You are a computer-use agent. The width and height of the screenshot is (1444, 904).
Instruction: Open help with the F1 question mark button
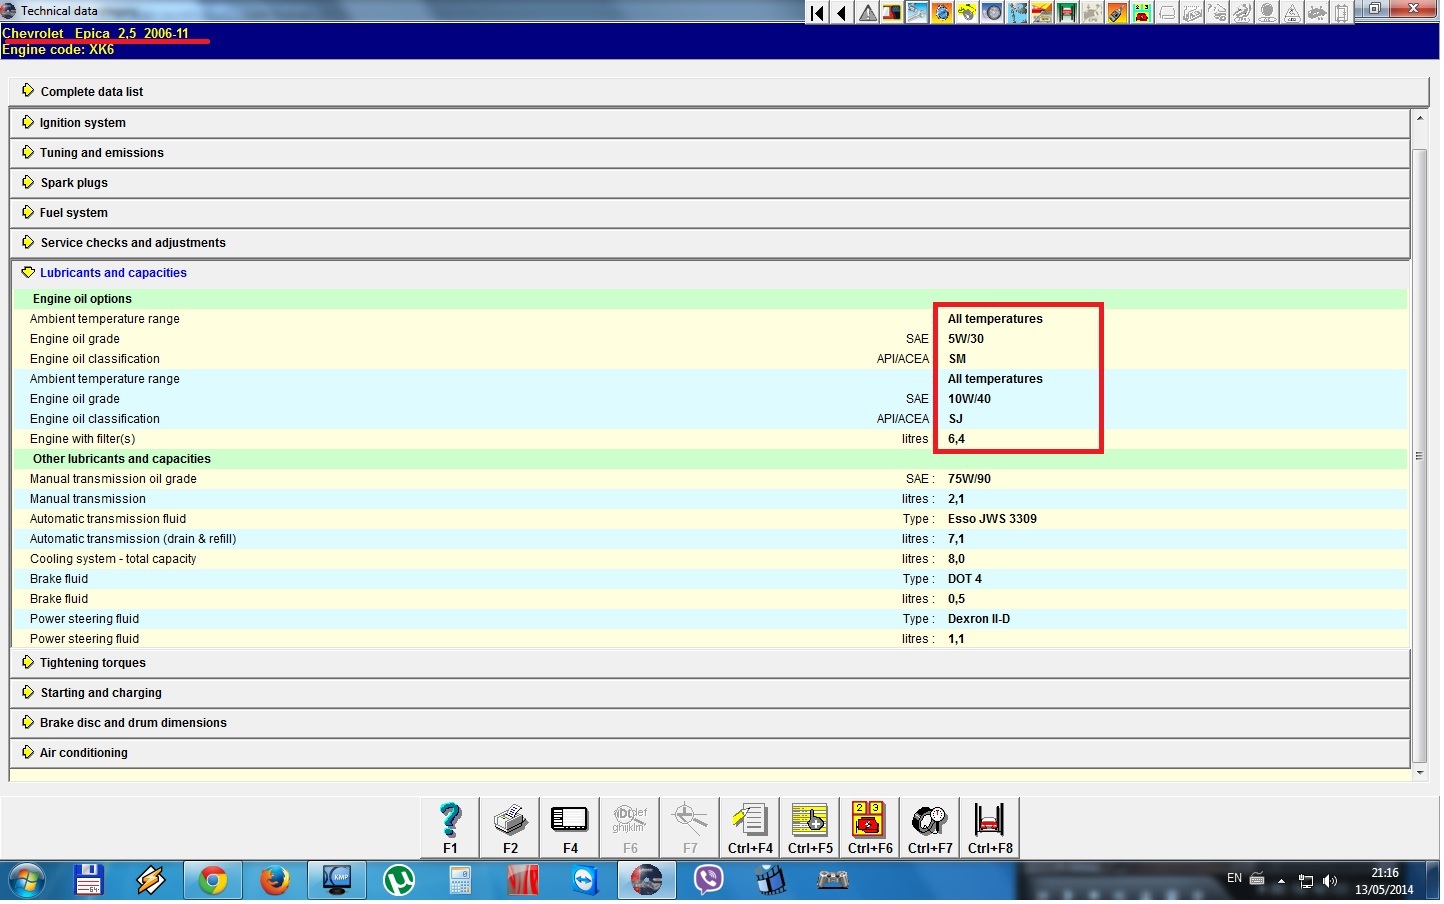pos(450,828)
